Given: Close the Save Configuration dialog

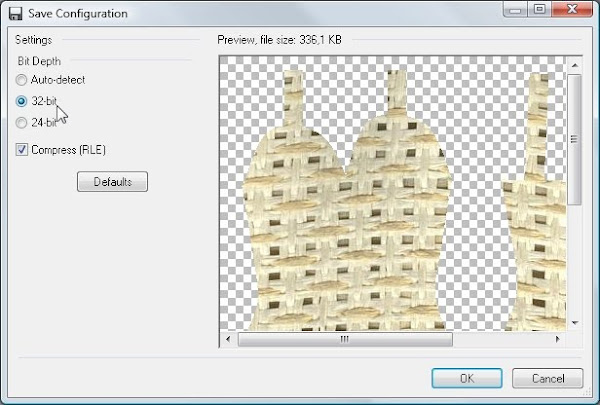Looking at the screenshot, I should click(572, 9).
